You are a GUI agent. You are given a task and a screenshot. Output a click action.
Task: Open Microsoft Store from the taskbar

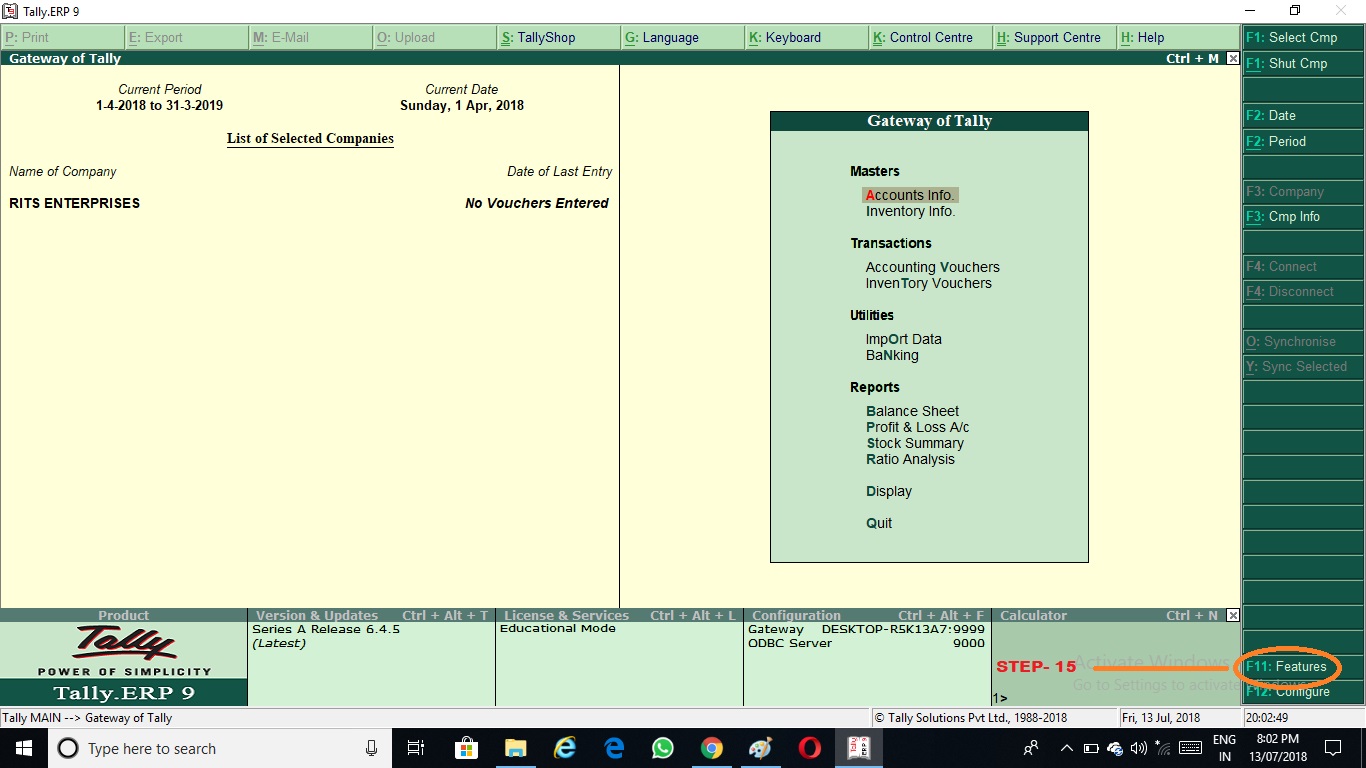pyautogui.click(x=466, y=748)
